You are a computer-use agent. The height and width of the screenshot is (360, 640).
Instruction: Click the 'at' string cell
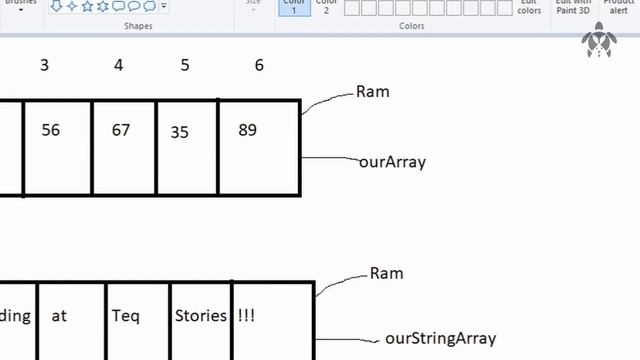(59, 316)
